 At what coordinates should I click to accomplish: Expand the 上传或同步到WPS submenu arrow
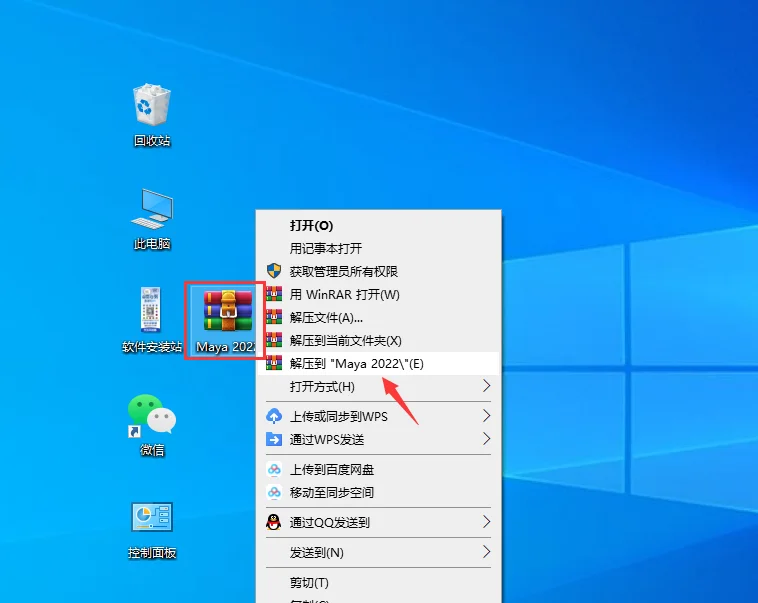click(x=486, y=416)
